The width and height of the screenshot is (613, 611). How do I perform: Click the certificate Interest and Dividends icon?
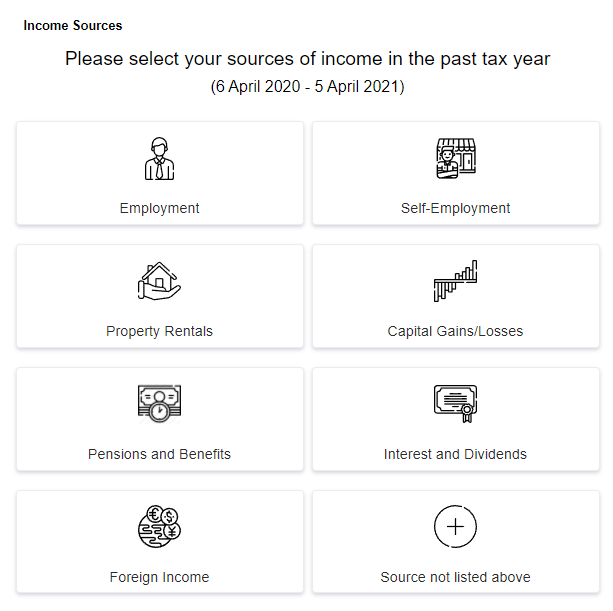tap(456, 404)
